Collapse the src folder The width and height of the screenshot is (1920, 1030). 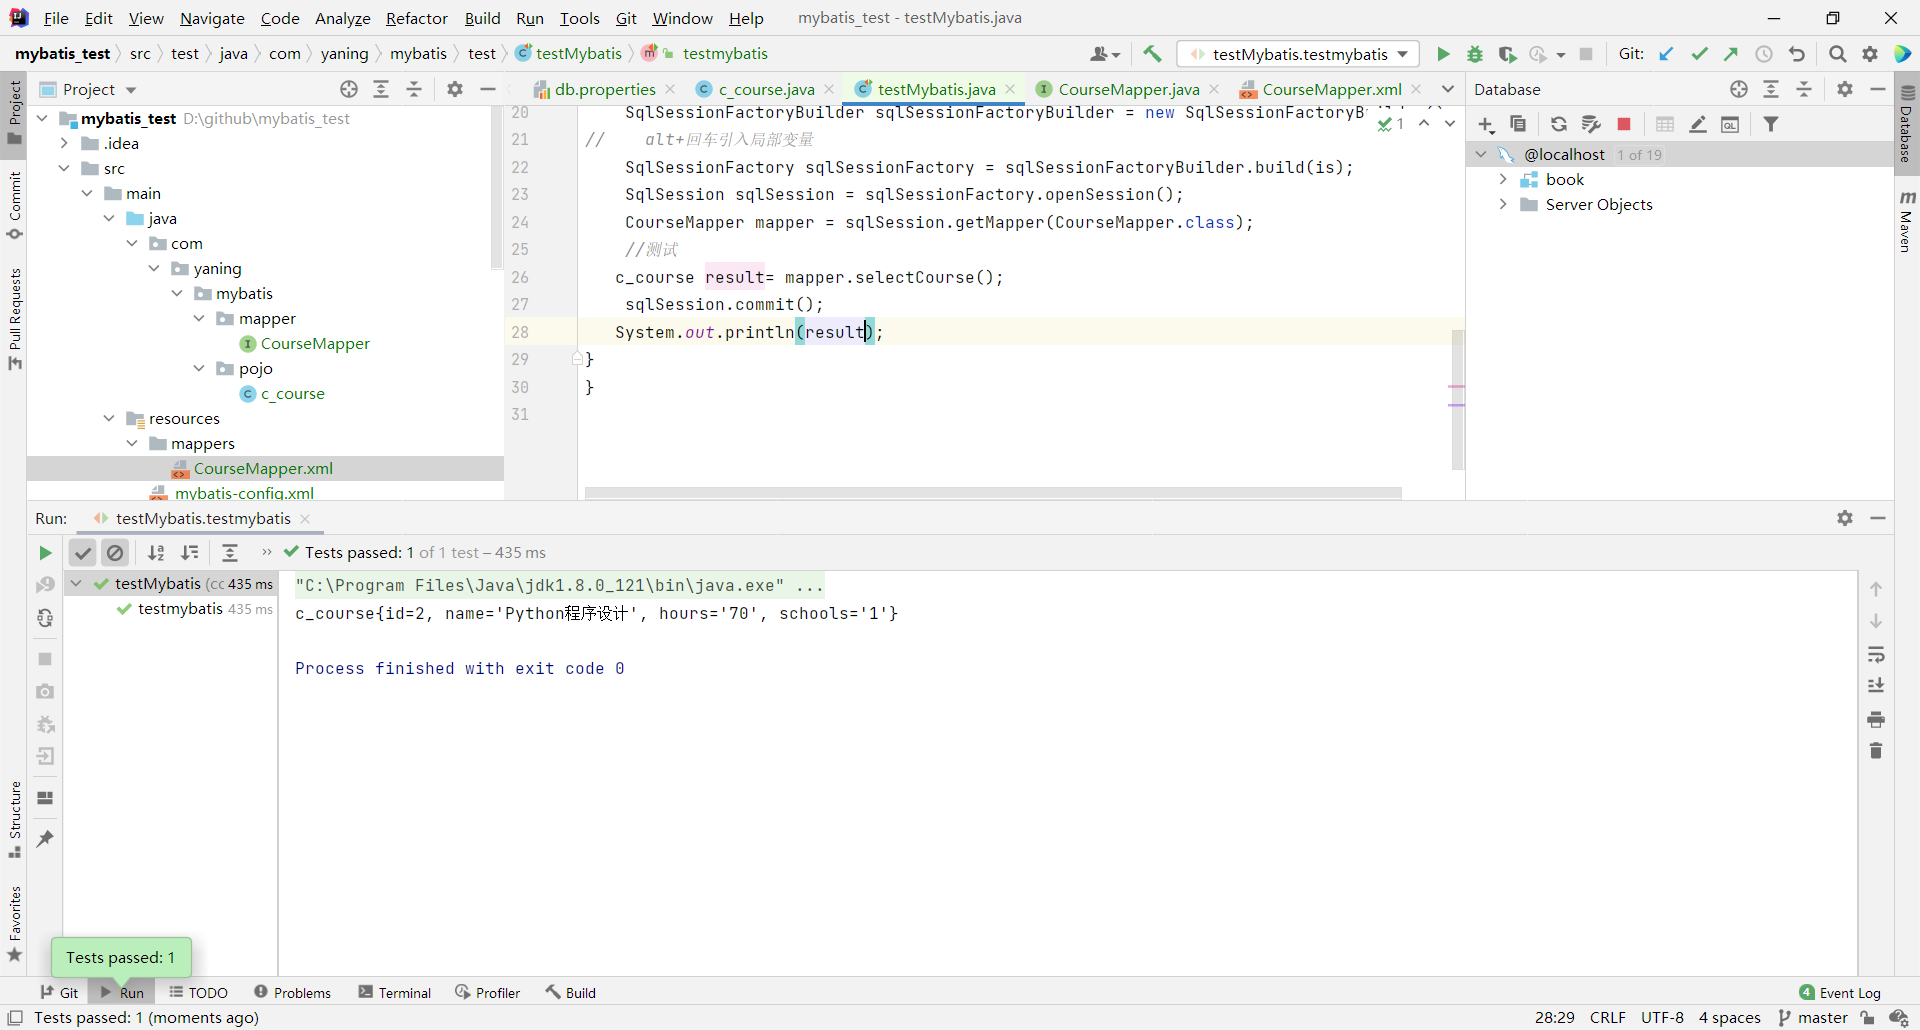tap(64, 168)
